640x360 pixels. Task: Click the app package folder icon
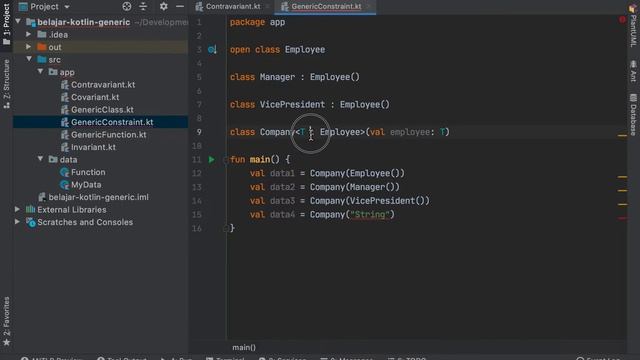(x=53, y=72)
